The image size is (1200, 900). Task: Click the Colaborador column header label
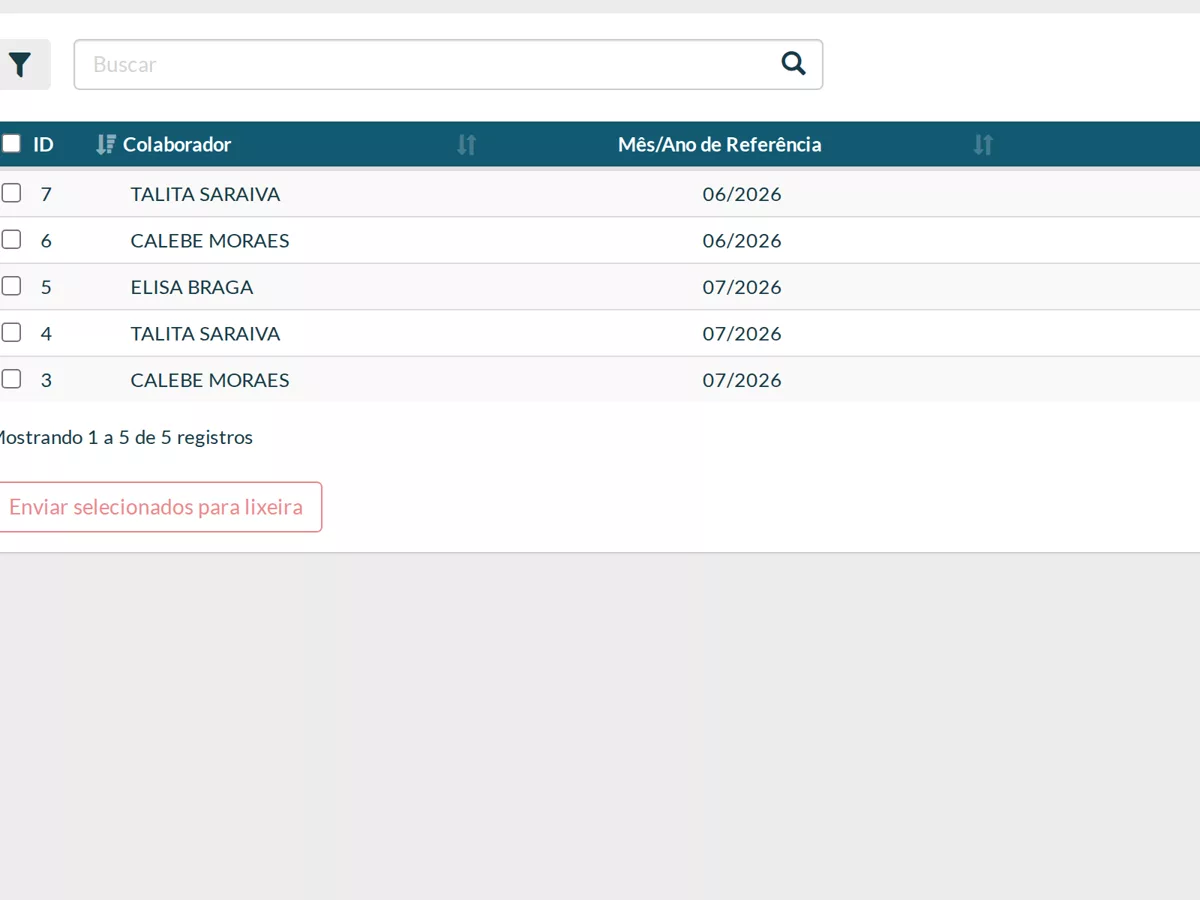tap(177, 145)
